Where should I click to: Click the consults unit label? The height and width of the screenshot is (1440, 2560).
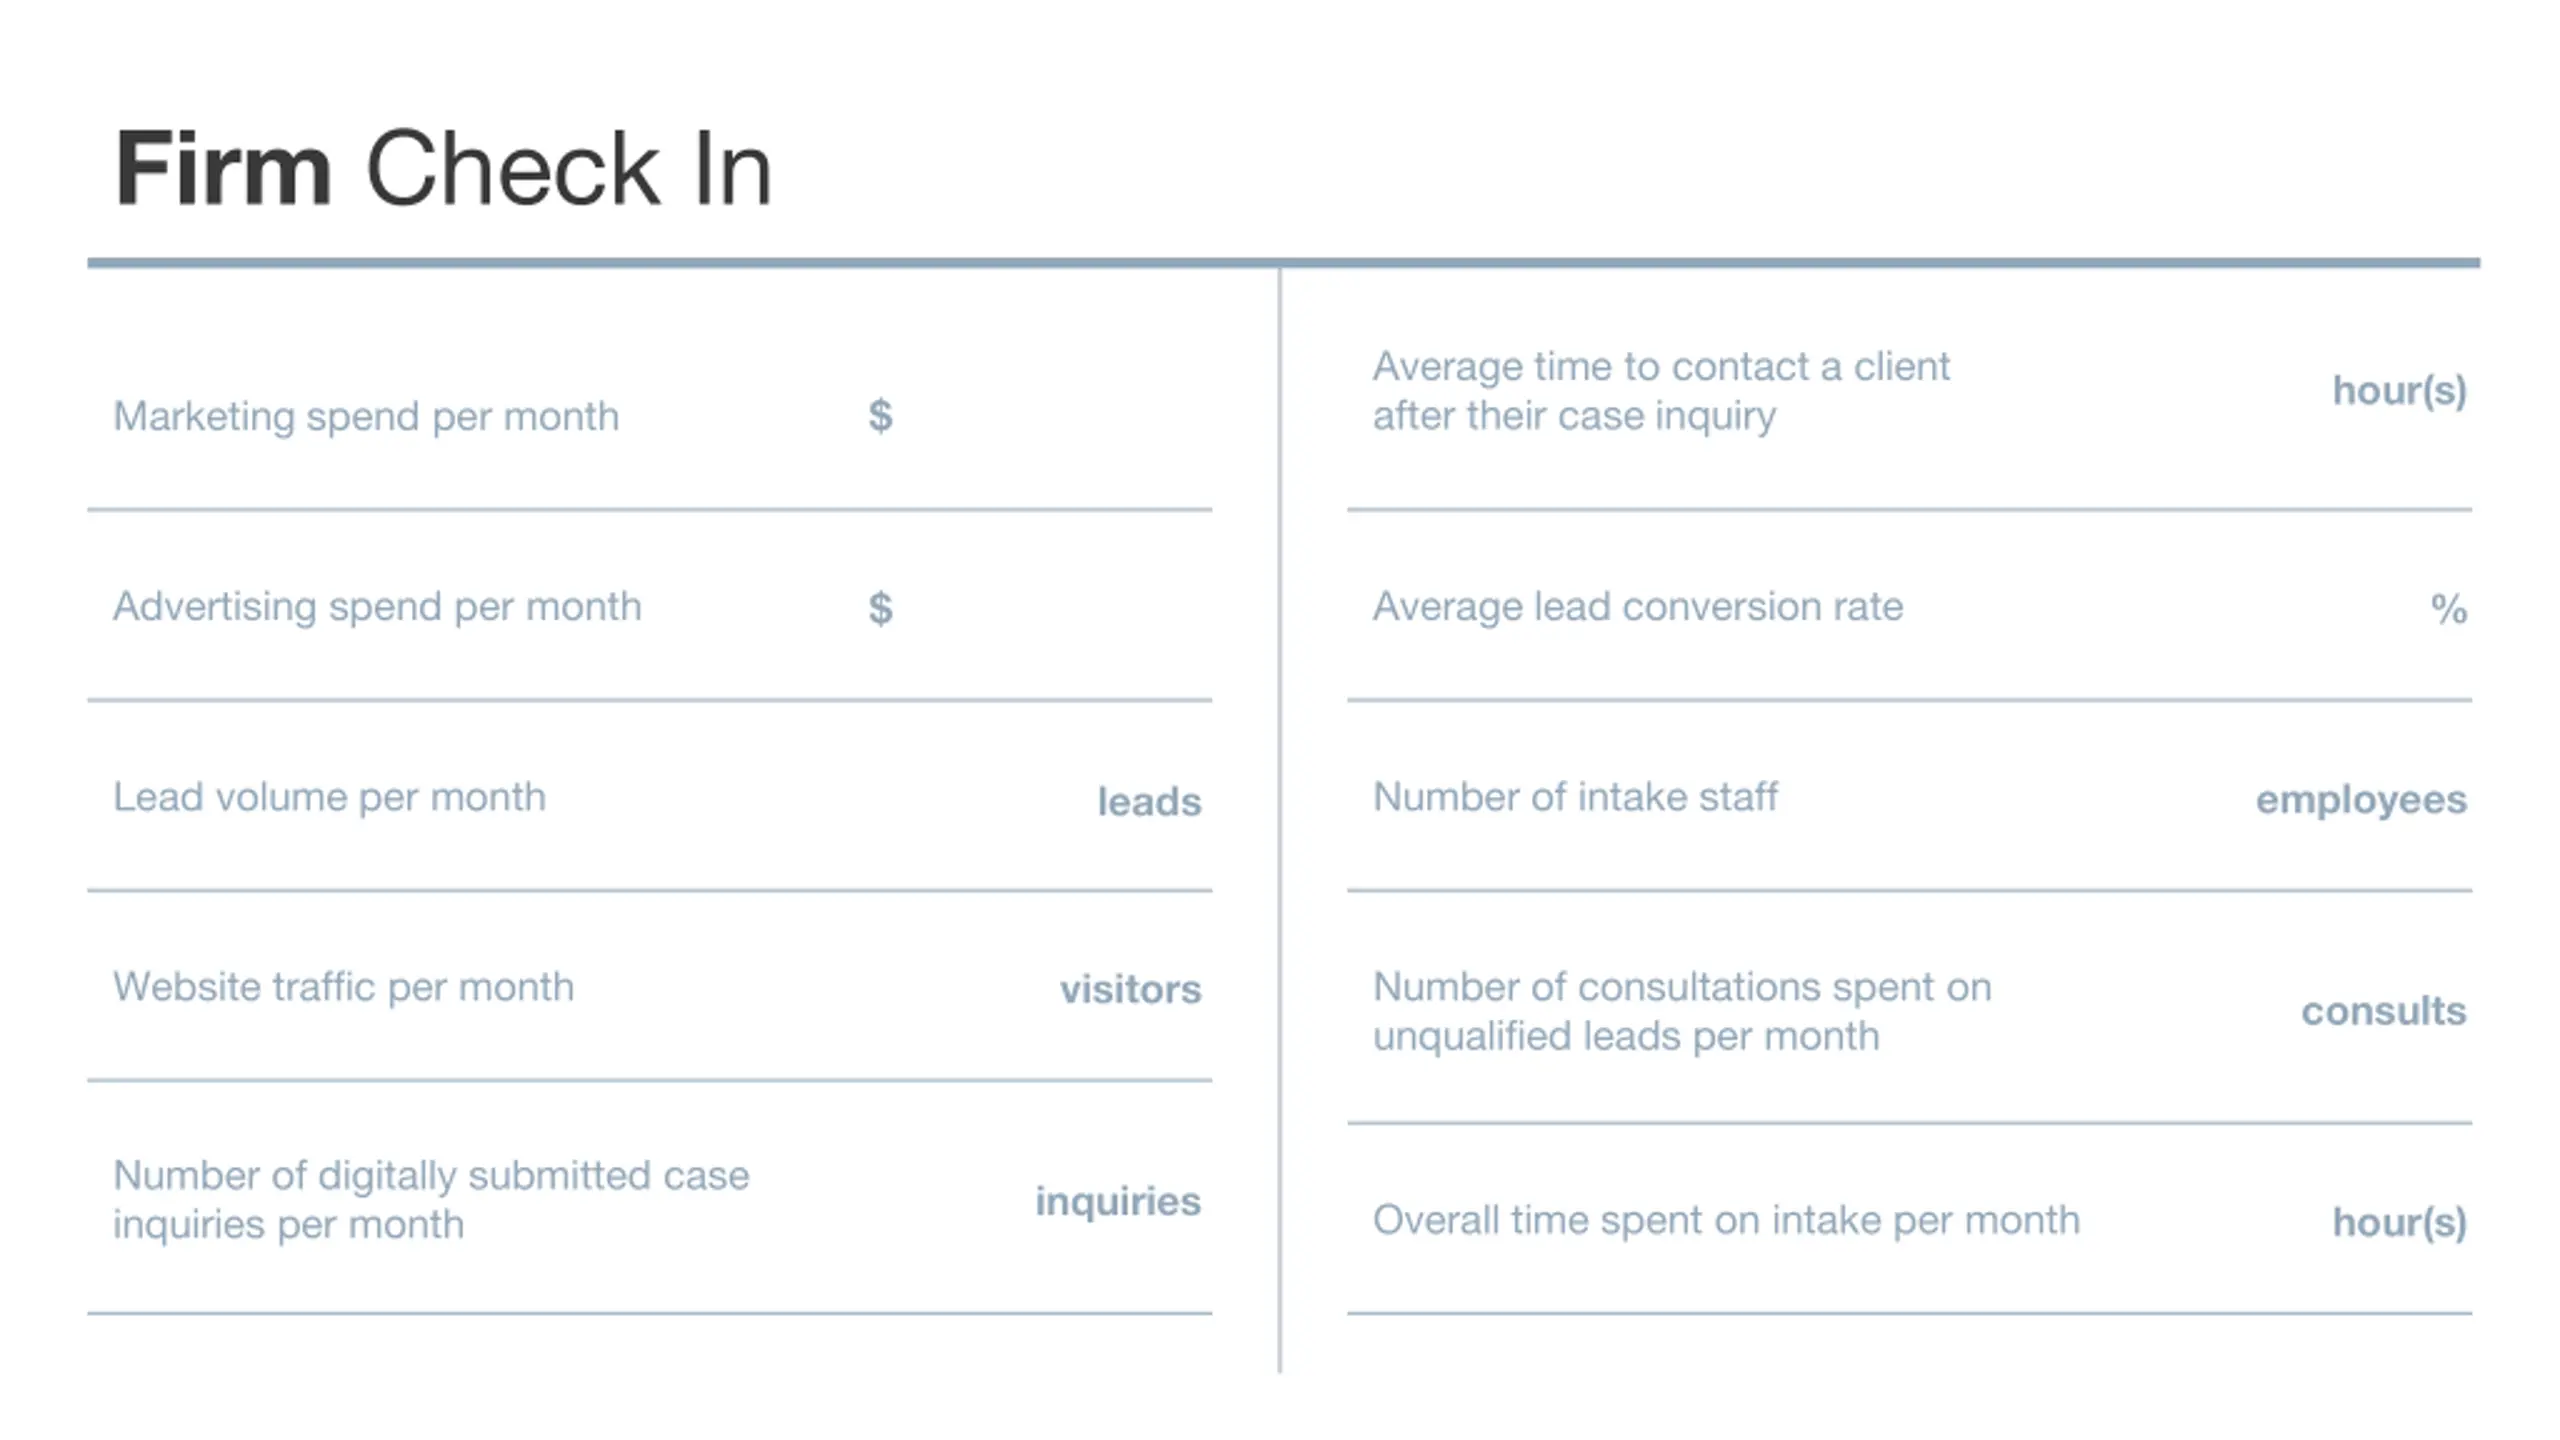[2383, 1011]
